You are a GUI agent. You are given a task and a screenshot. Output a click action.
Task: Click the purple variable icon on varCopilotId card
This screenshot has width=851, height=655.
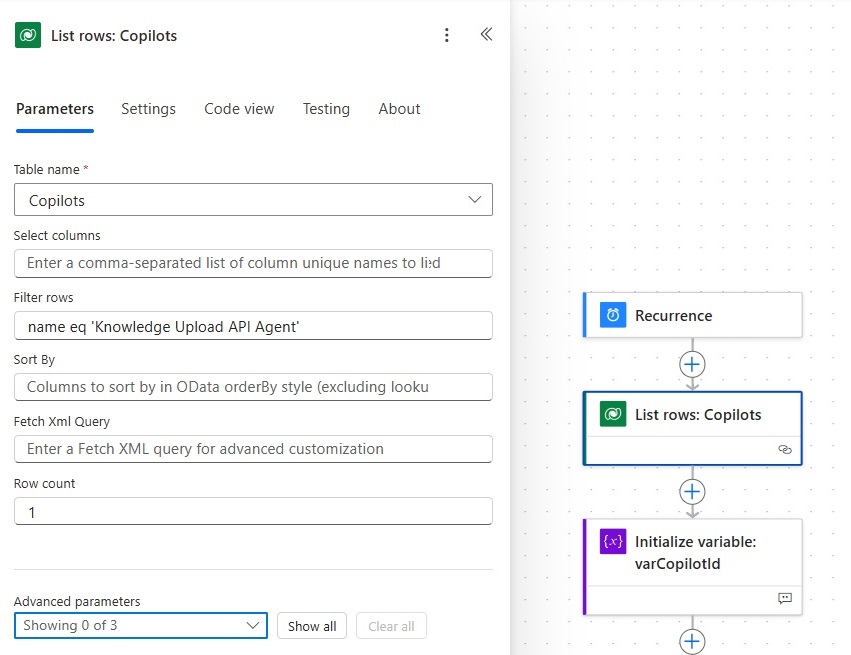[x=613, y=542]
